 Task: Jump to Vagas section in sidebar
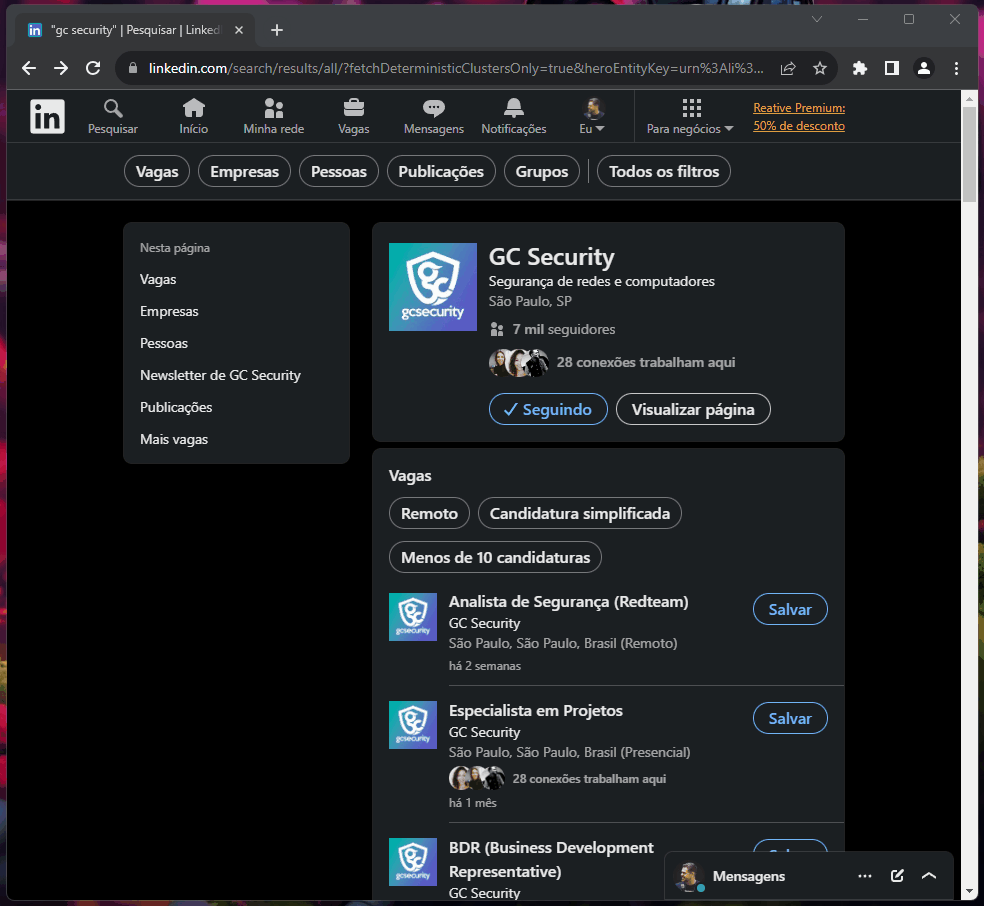pyautogui.click(x=158, y=279)
